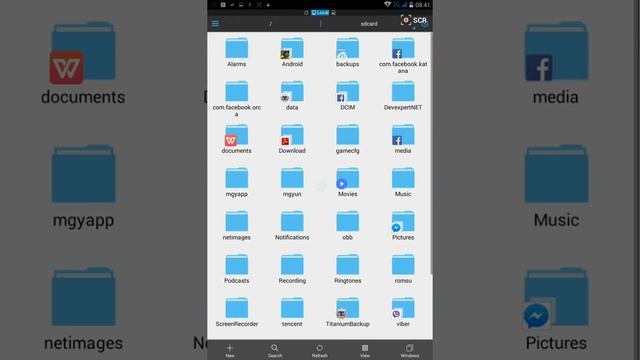640x360 pixels.
Task: Select the root slash path segment
Action: point(270,24)
